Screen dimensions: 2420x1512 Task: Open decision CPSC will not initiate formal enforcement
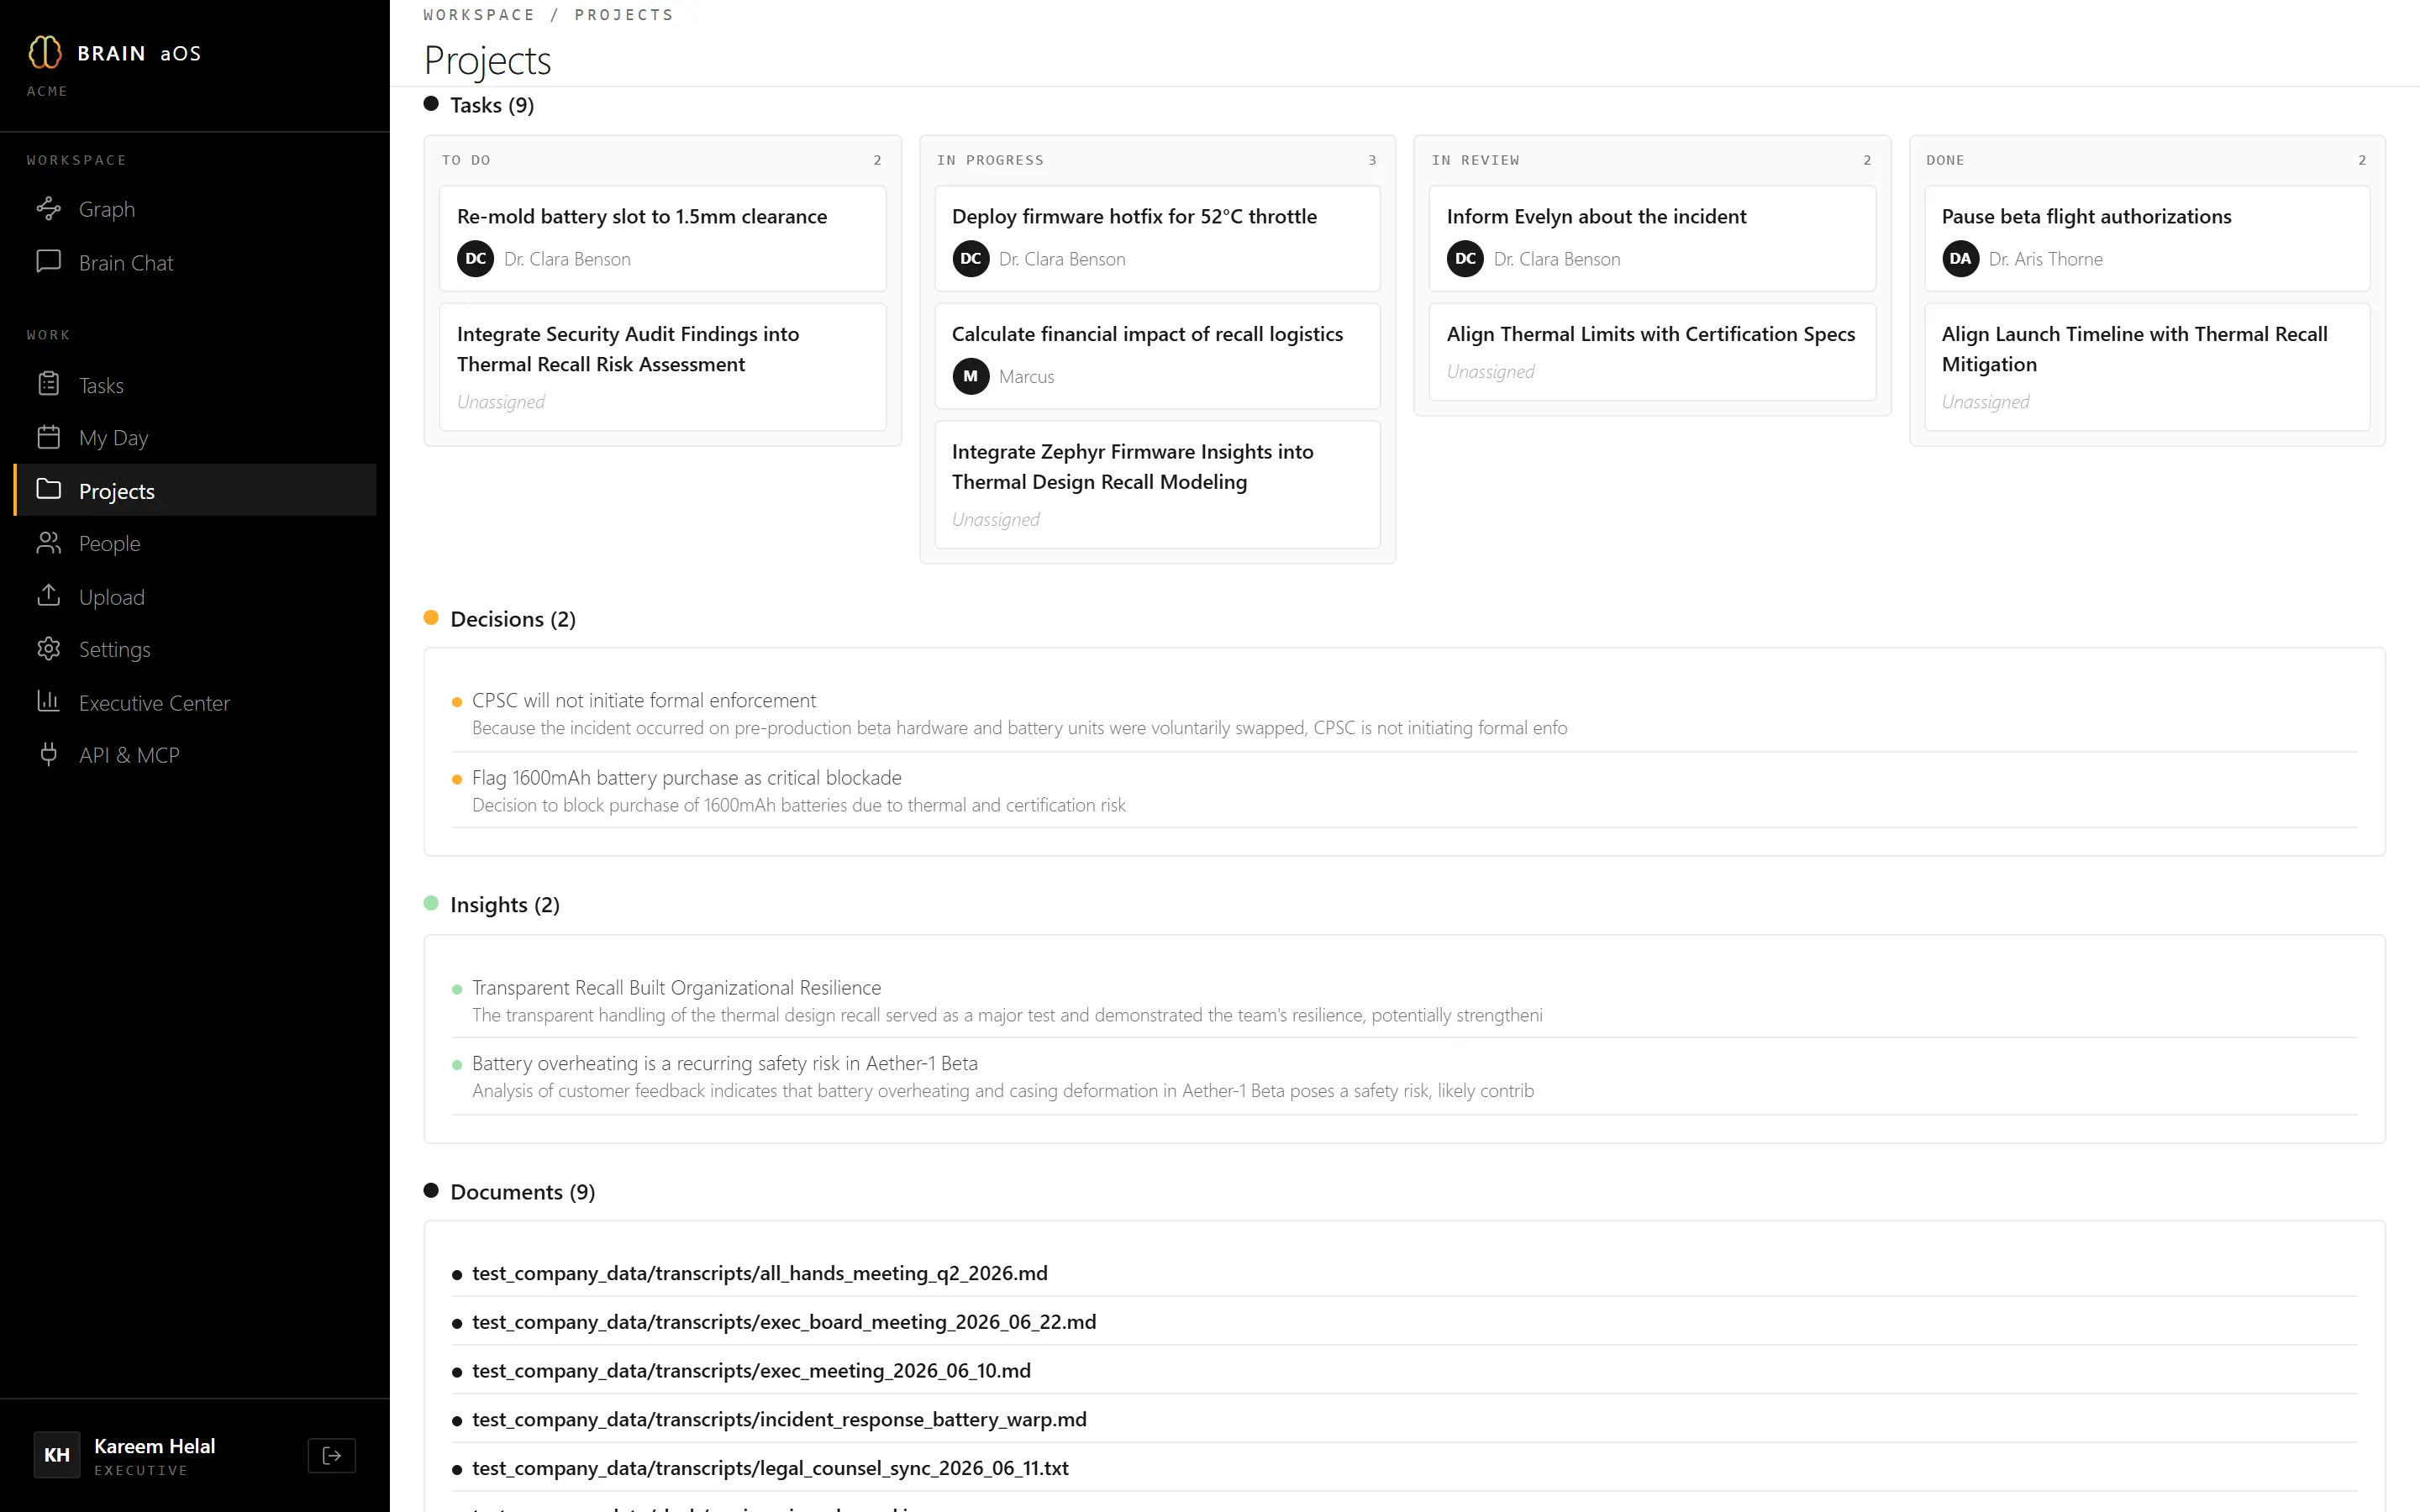(x=1404, y=713)
